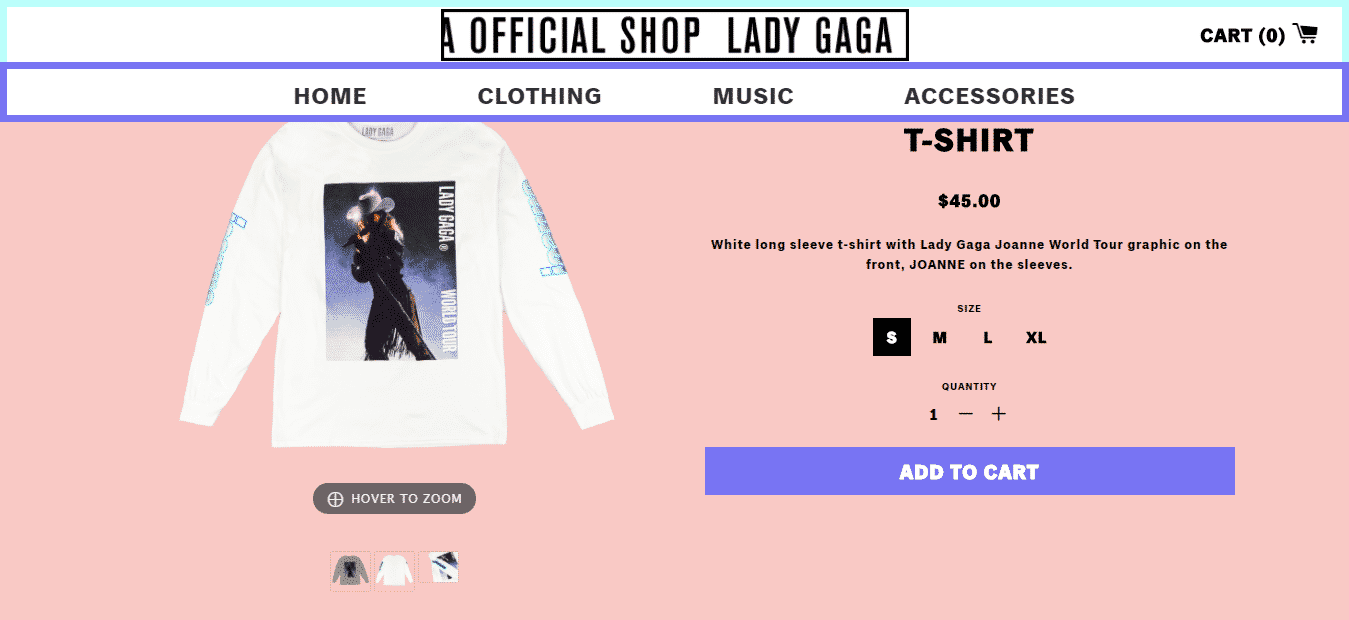
Task: Select the grey shirt thumbnail
Action: coord(350,570)
